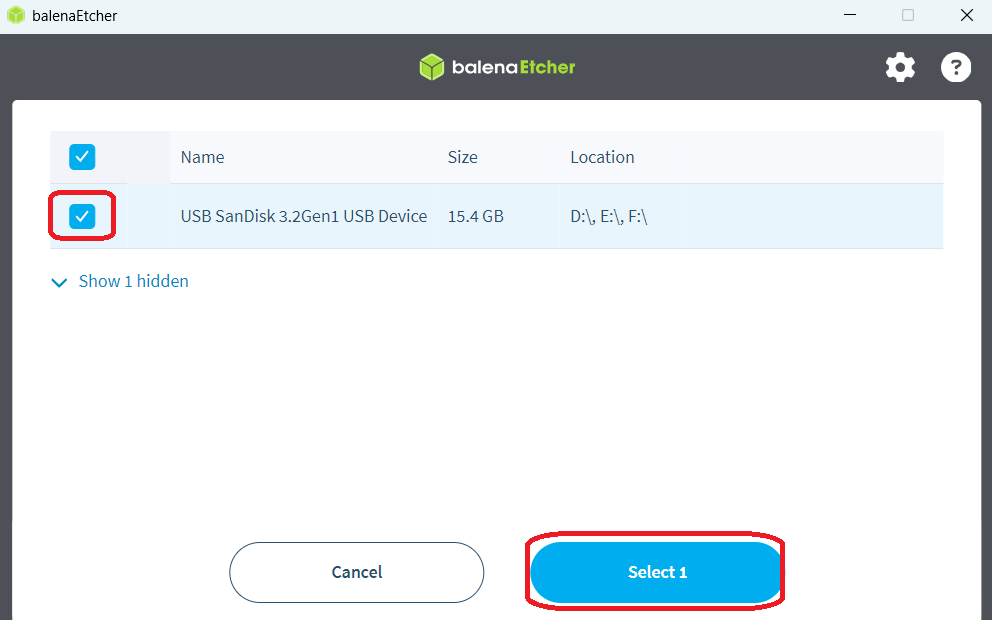Click the help question mark icon

click(956, 67)
